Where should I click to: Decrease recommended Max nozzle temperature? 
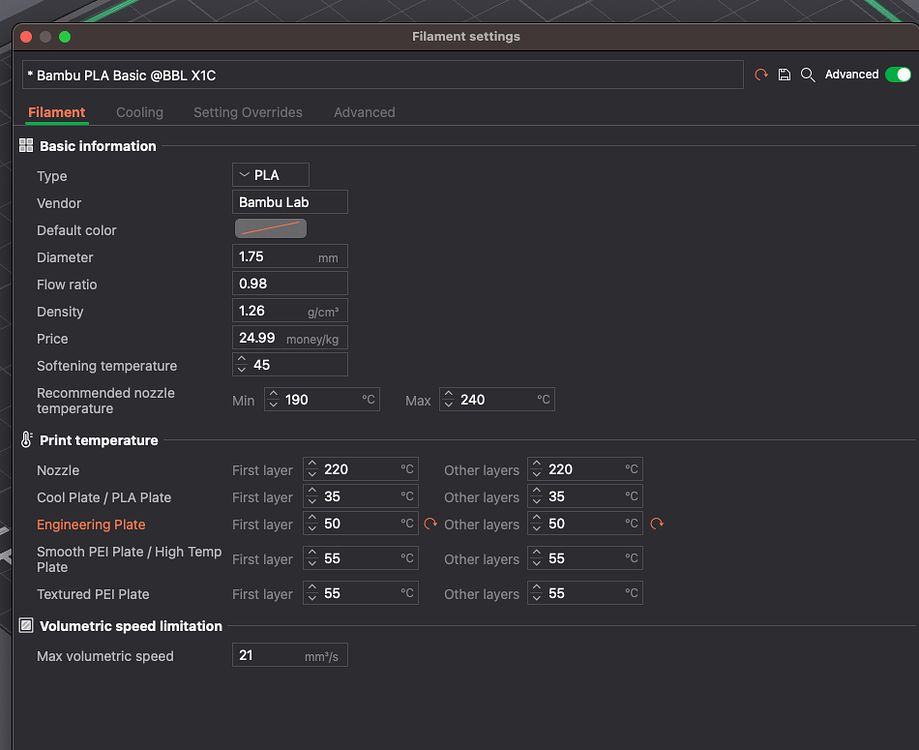tap(449, 405)
